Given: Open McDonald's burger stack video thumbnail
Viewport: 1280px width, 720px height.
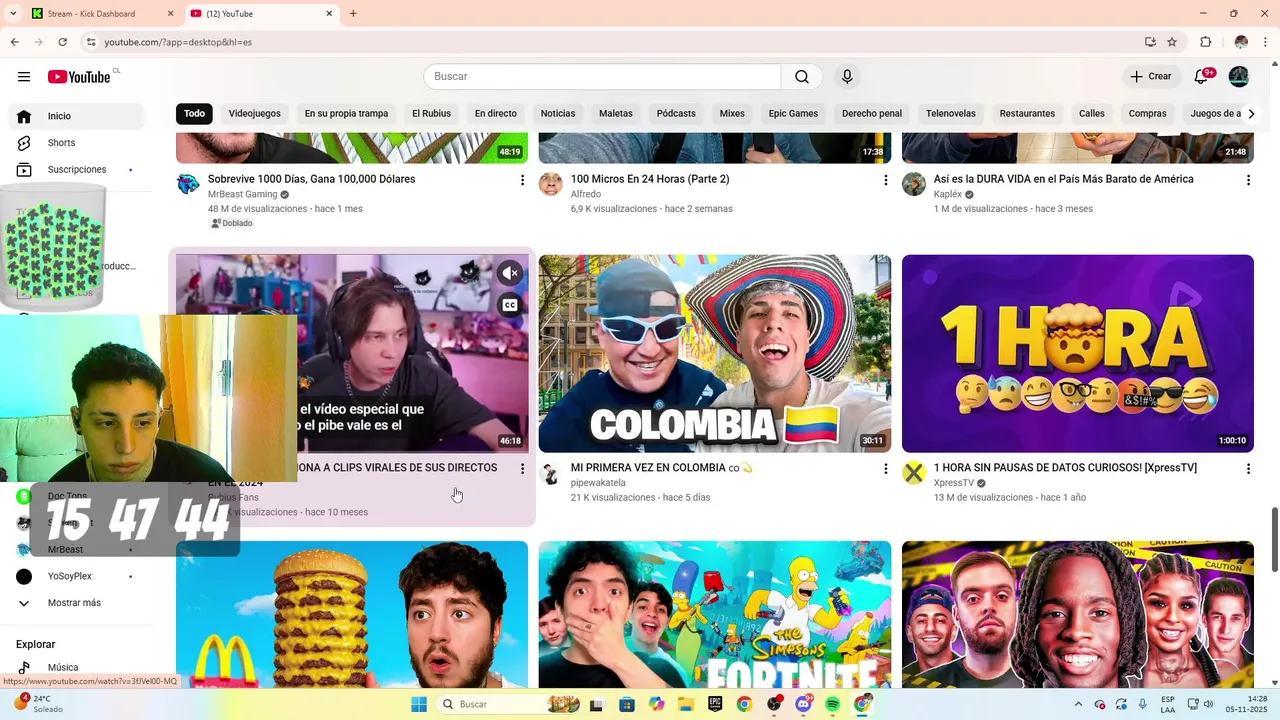Looking at the screenshot, I should click(352, 614).
